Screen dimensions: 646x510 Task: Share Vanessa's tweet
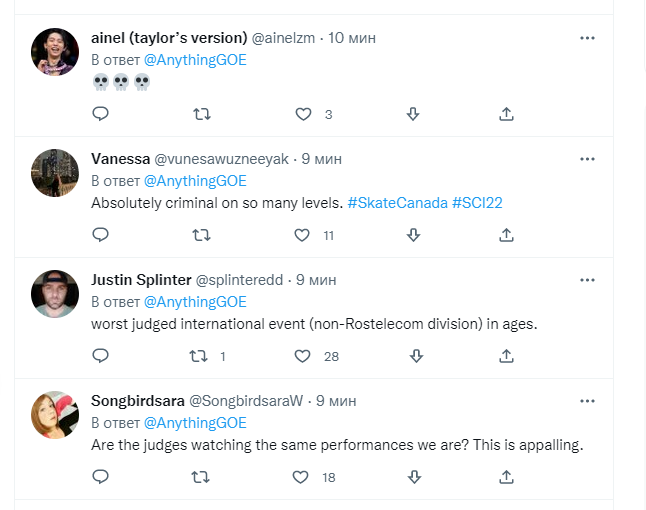pyautogui.click(x=506, y=235)
